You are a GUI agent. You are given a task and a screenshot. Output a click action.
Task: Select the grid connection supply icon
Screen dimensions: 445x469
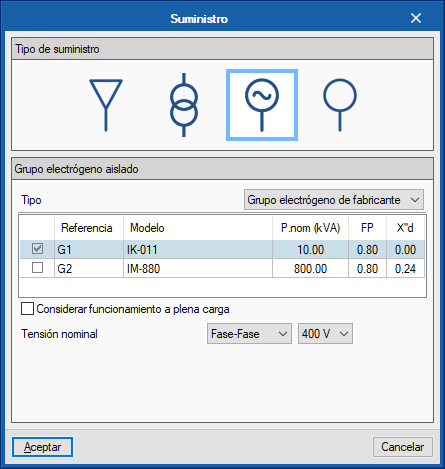point(106,105)
